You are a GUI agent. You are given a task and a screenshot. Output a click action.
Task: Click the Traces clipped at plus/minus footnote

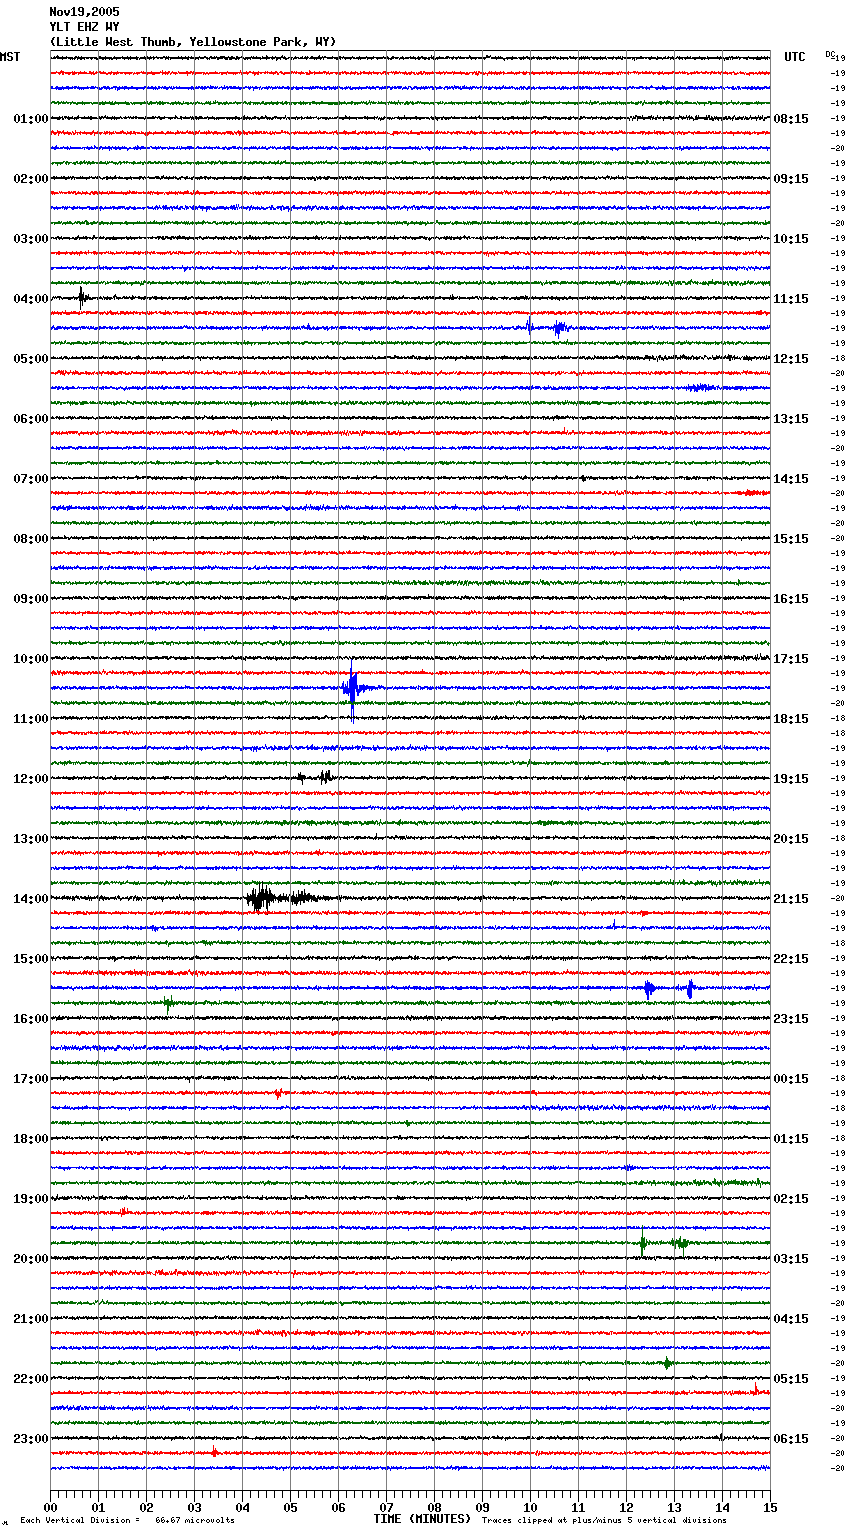click(x=604, y=1520)
